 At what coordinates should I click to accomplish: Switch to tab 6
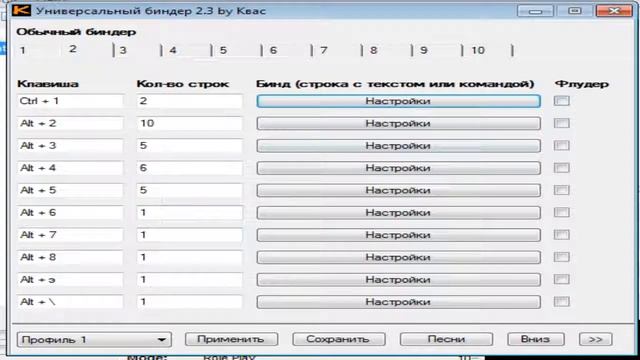(x=273, y=50)
